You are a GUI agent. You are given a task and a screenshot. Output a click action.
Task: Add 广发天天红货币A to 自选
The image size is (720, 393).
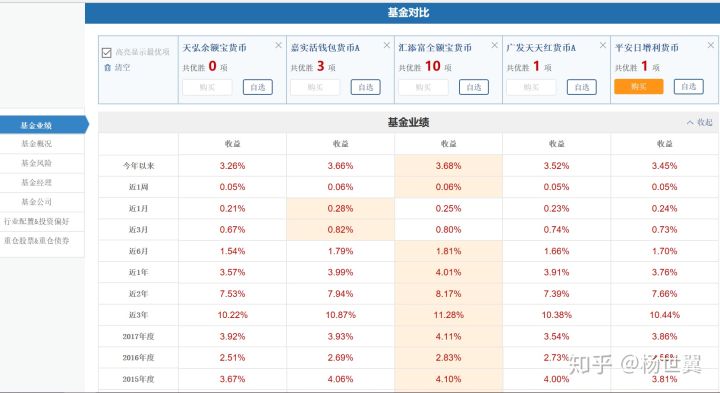click(x=582, y=87)
